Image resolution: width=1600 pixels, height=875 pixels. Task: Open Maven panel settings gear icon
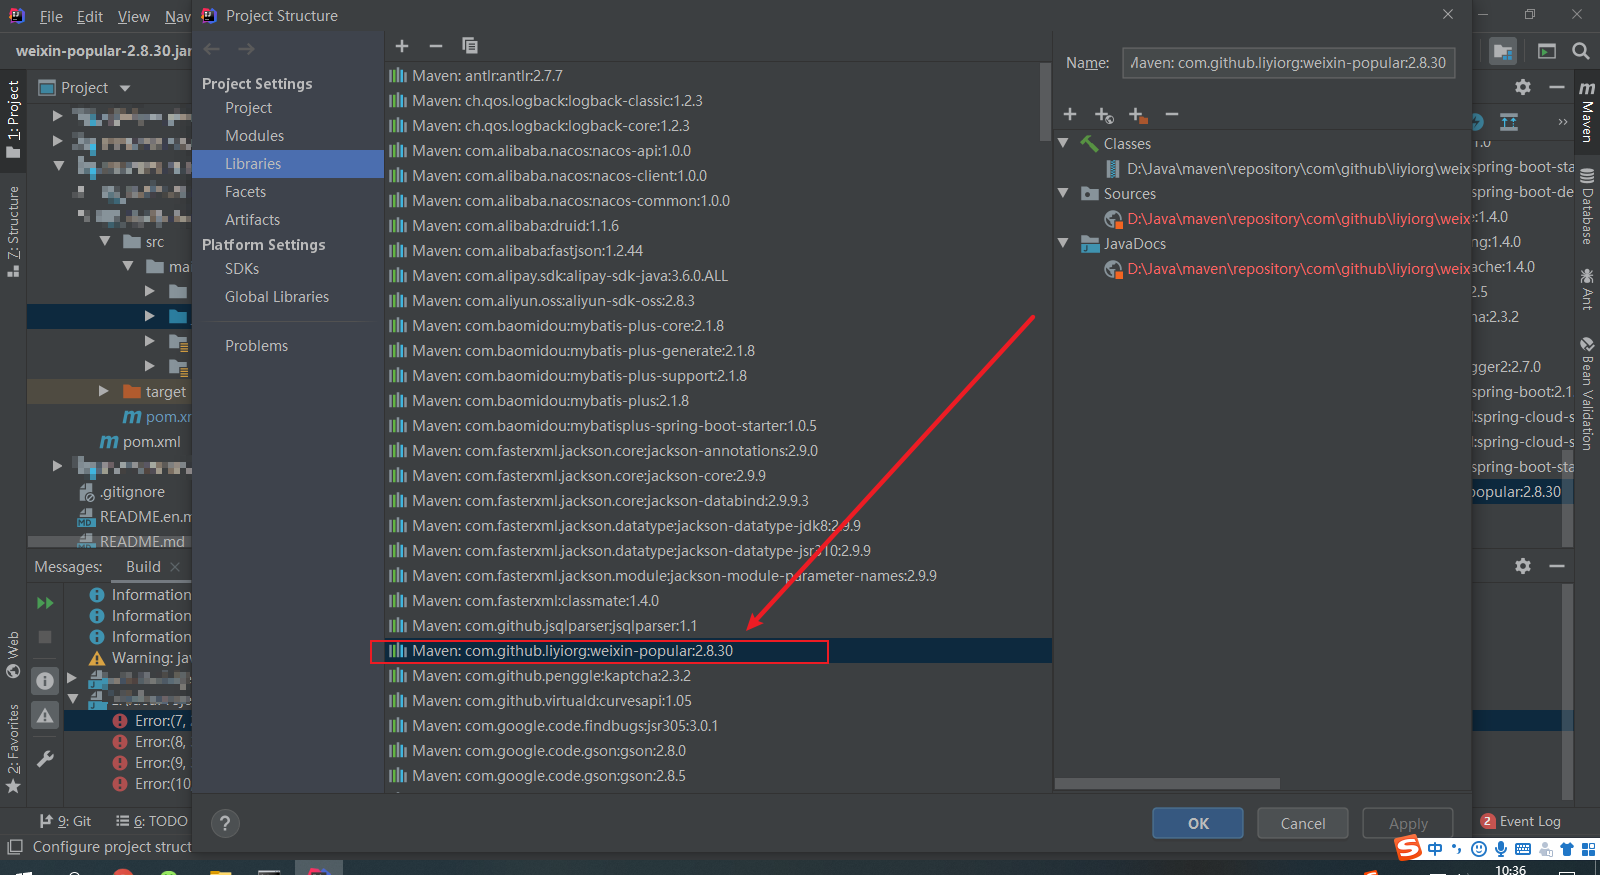click(x=1523, y=87)
